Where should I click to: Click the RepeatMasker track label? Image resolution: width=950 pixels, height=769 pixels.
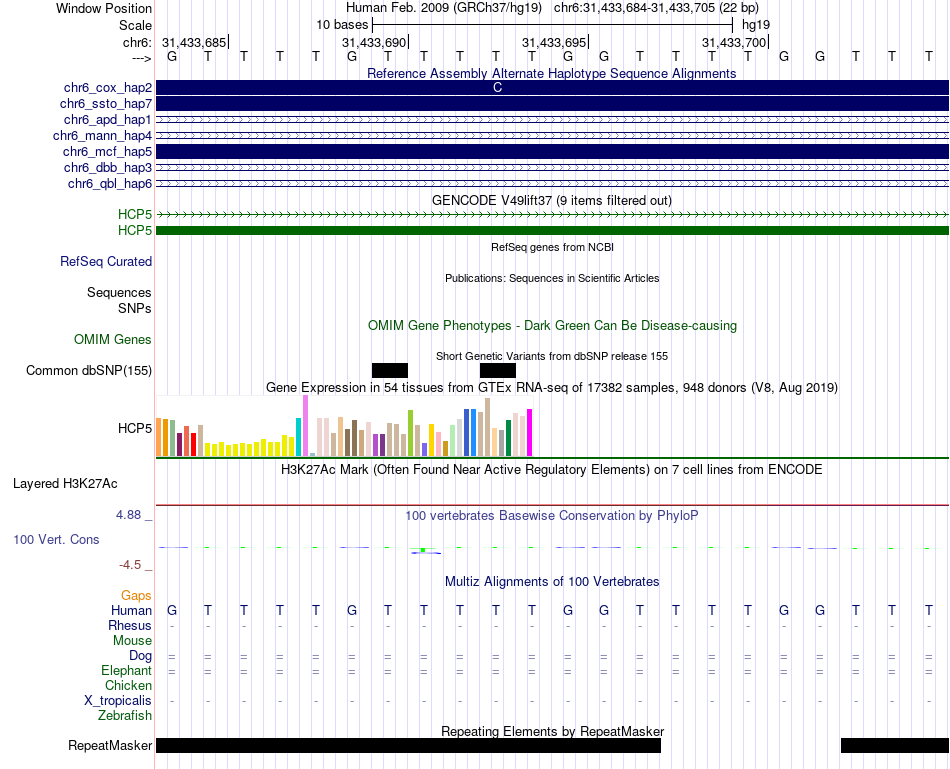tap(110, 745)
